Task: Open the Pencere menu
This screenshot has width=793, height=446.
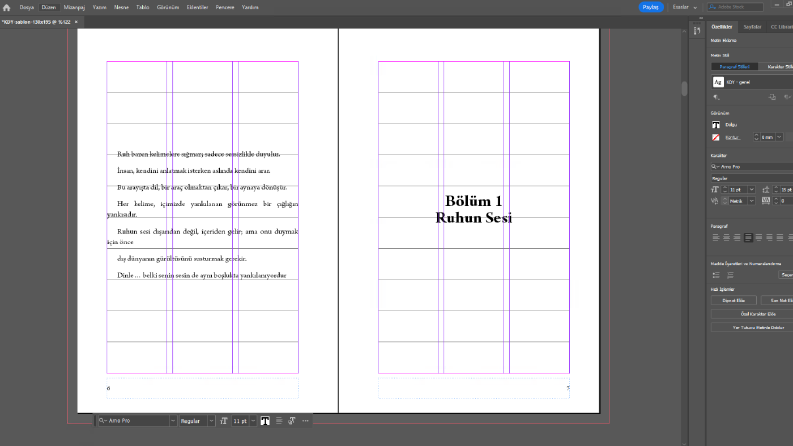Action: click(225, 8)
